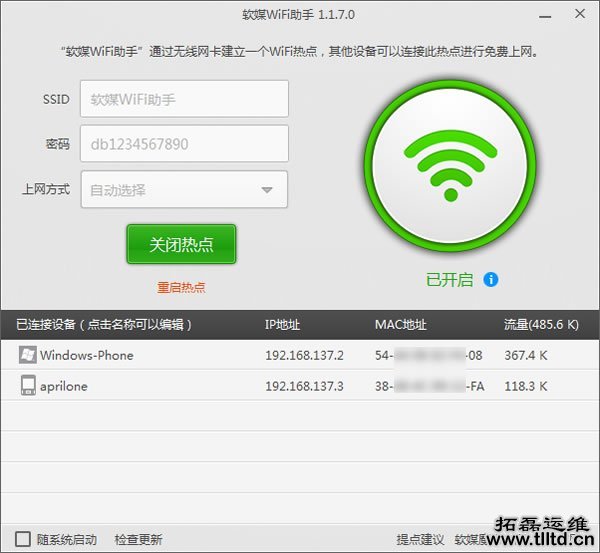This screenshot has width=600, height=553.
Task: Select the IP address 192.168.137.3
Action: coord(305,386)
